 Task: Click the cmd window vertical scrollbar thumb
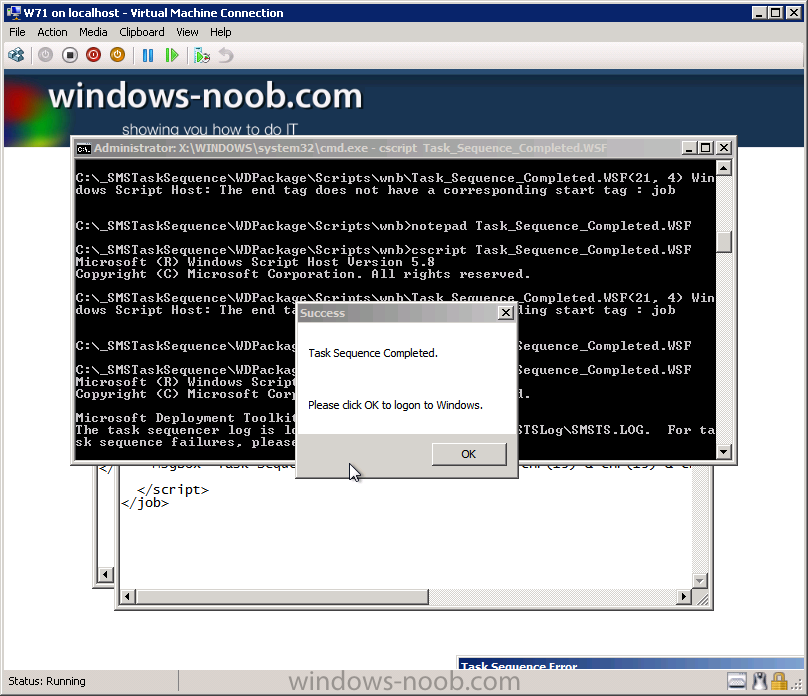point(724,242)
